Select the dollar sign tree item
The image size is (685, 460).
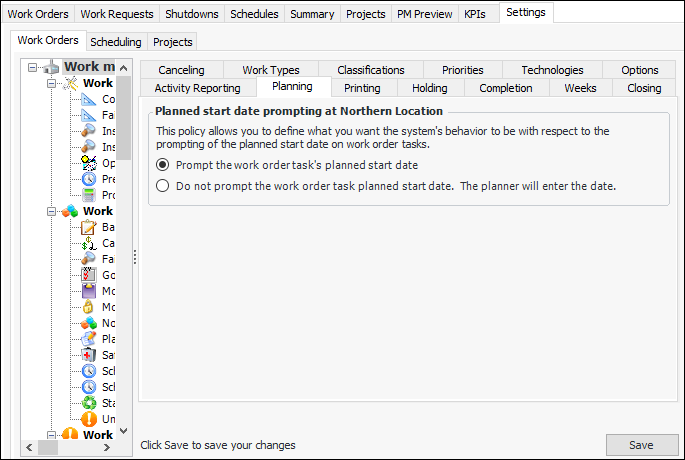(89, 243)
